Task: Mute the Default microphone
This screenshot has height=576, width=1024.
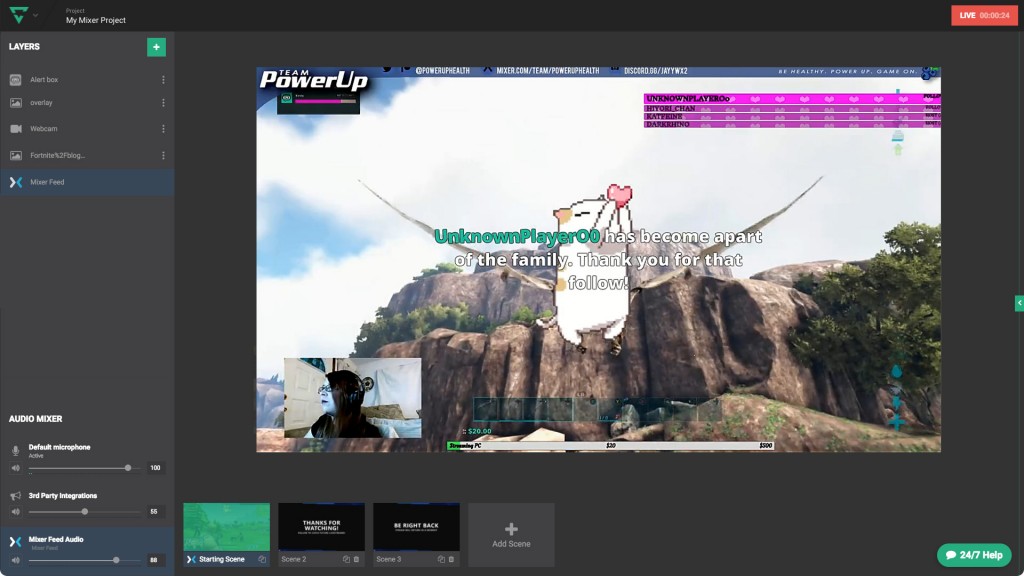Action: 15,468
